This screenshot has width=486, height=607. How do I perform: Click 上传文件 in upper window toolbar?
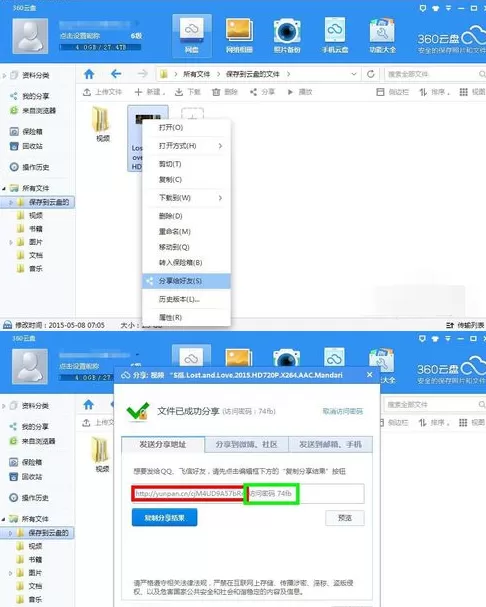pyautogui.click(x=103, y=92)
